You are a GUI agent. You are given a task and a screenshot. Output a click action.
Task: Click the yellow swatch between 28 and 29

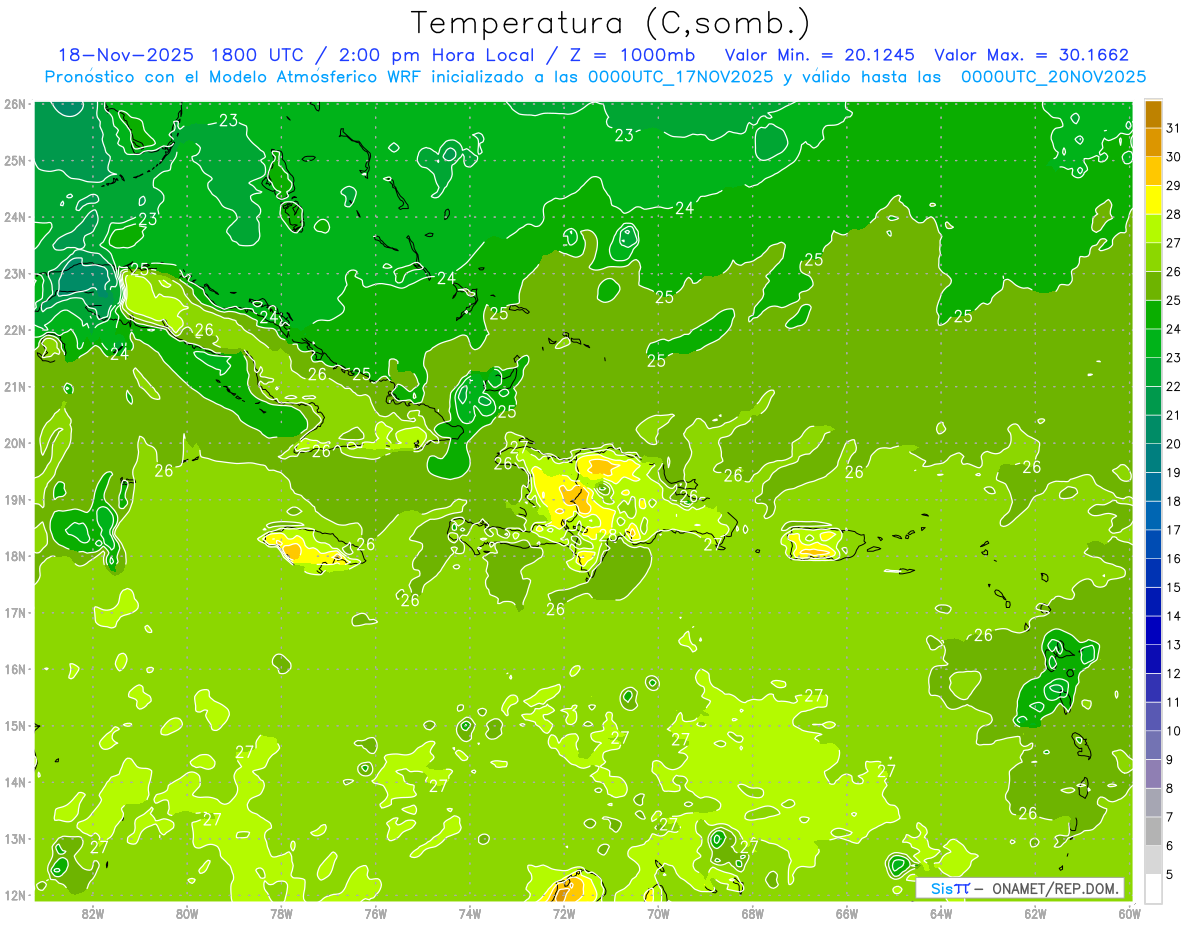click(x=1153, y=199)
